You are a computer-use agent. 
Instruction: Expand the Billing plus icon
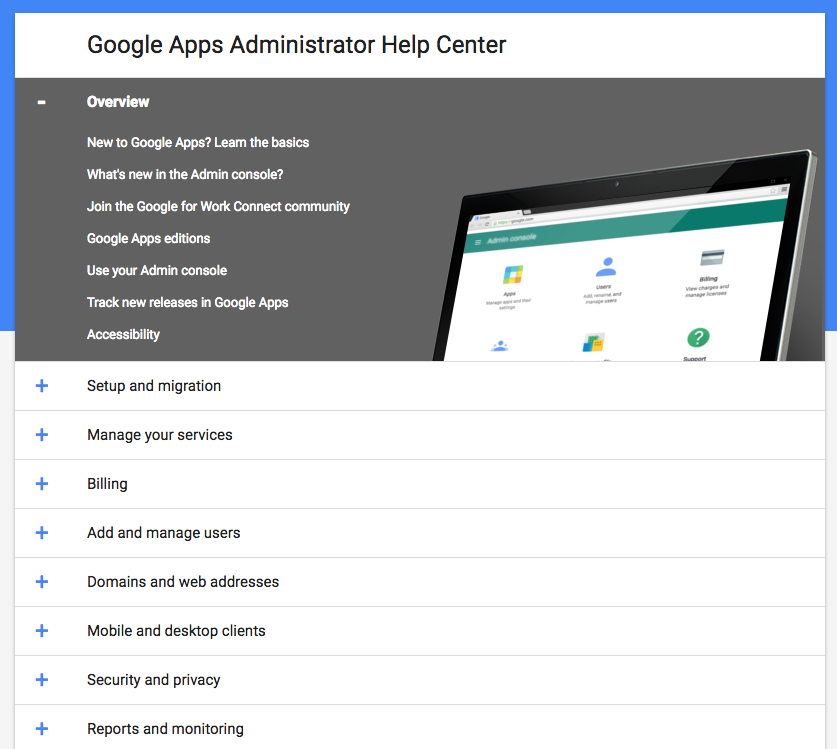click(42, 484)
